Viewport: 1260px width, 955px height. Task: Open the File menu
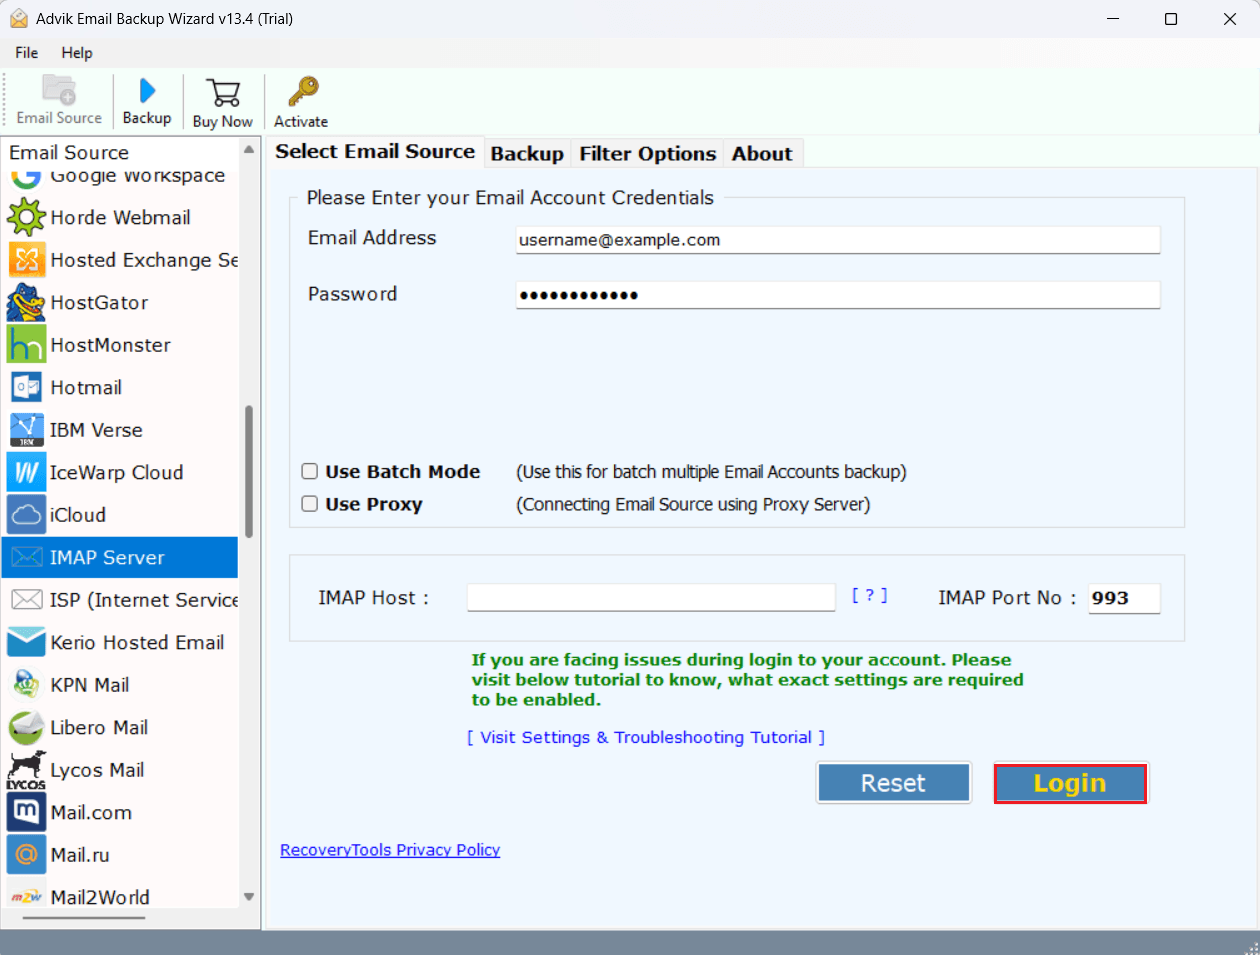pyautogui.click(x=27, y=52)
